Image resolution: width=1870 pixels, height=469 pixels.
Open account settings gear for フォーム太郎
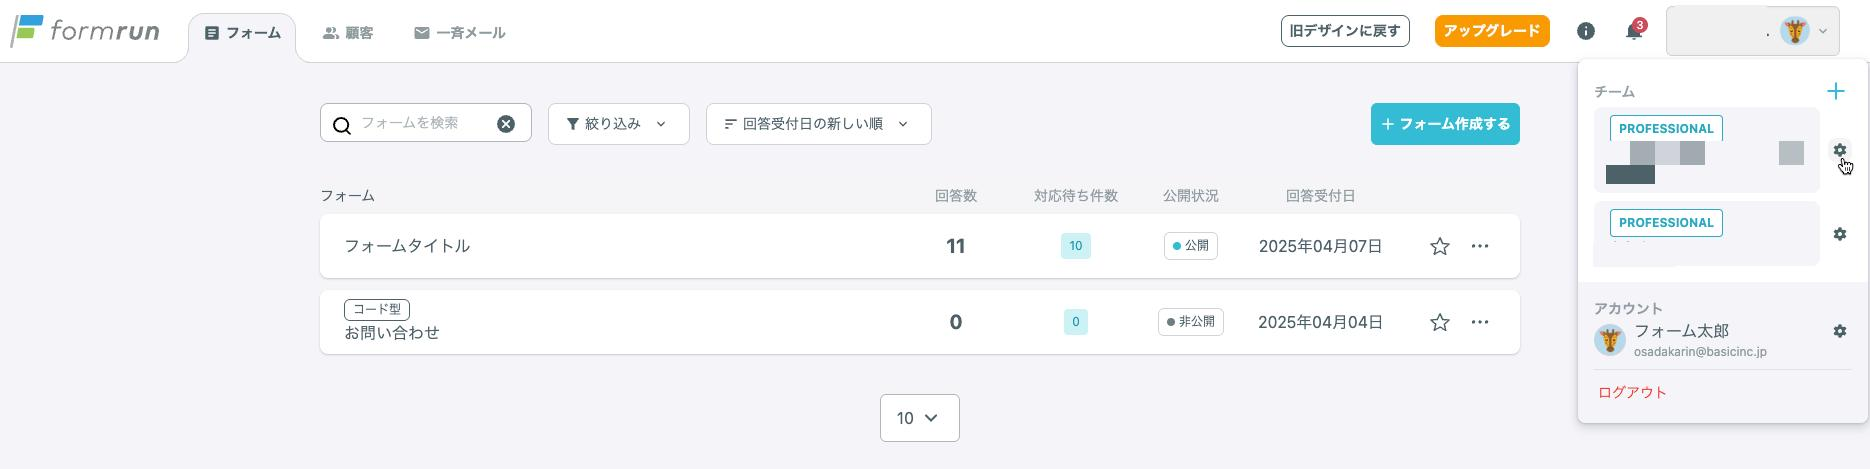click(x=1839, y=331)
